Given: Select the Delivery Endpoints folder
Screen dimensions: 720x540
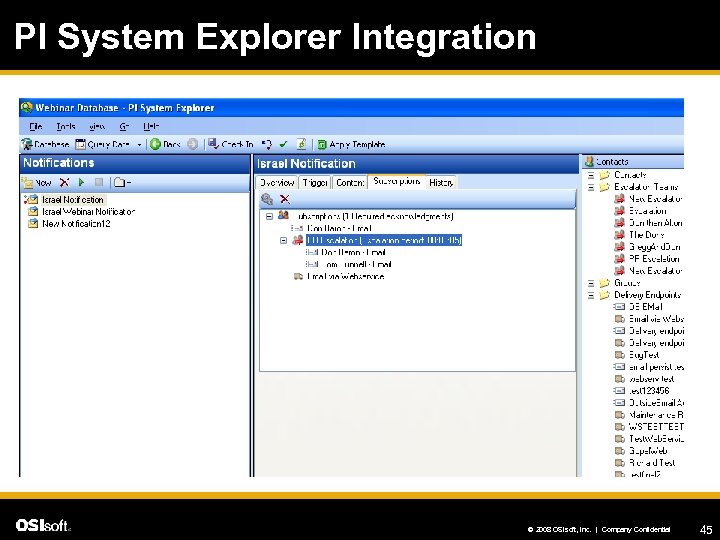Looking at the screenshot, I should [x=647, y=295].
